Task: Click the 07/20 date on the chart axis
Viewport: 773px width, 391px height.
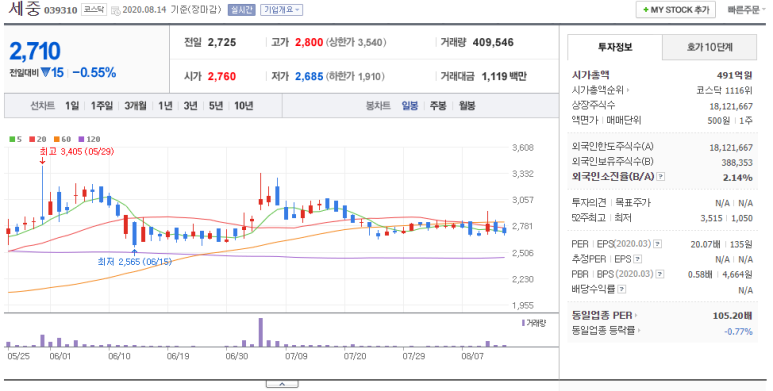Action: [x=354, y=356]
